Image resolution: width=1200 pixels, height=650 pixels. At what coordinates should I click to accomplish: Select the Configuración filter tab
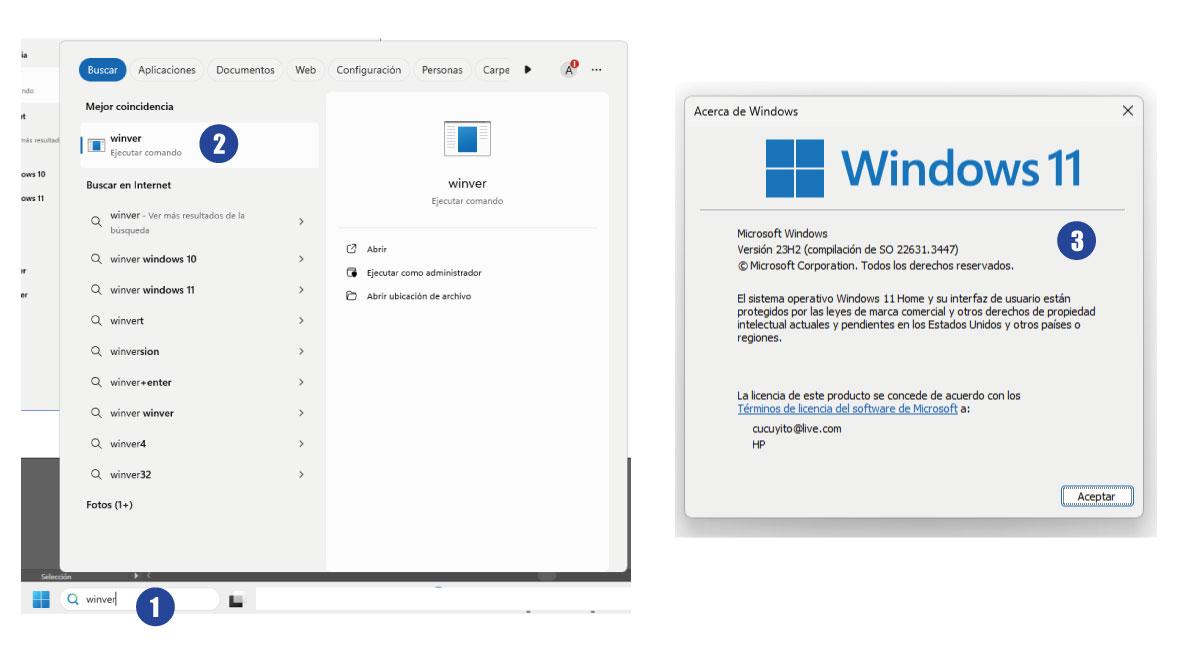pyautogui.click(x=368, y=70)
